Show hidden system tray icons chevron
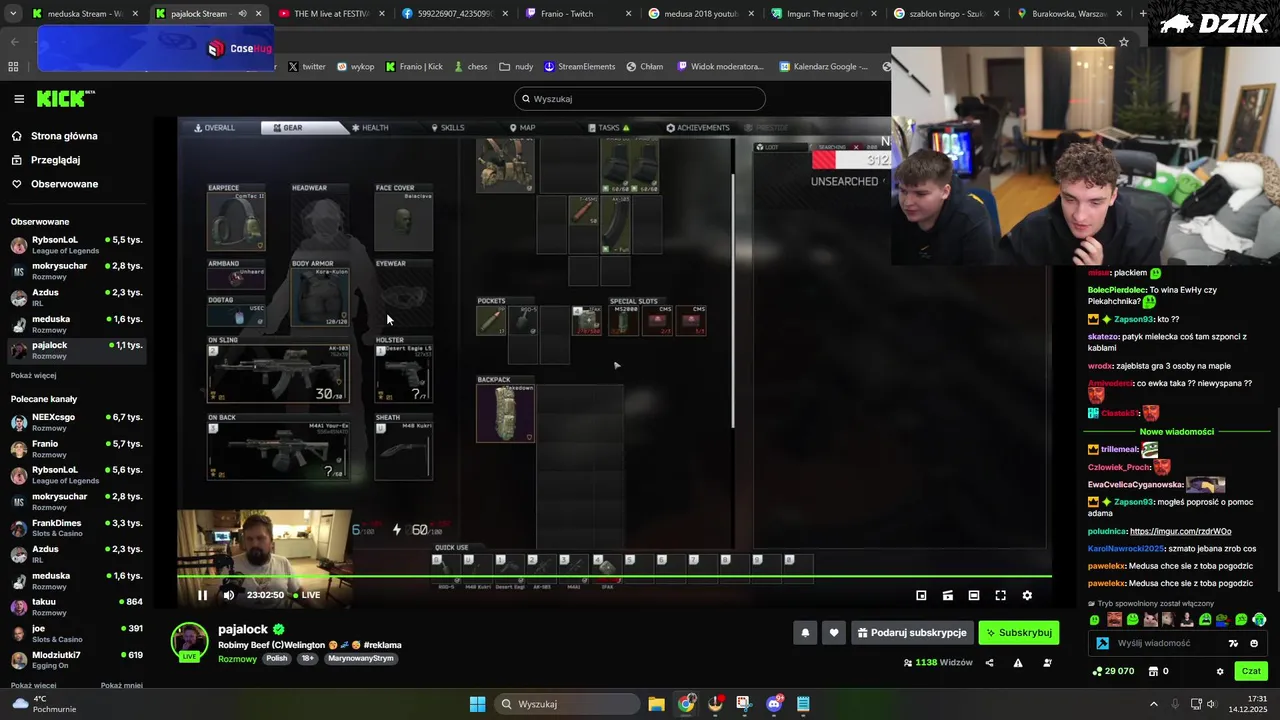 pyautogui.click(x=1153, y=704)
